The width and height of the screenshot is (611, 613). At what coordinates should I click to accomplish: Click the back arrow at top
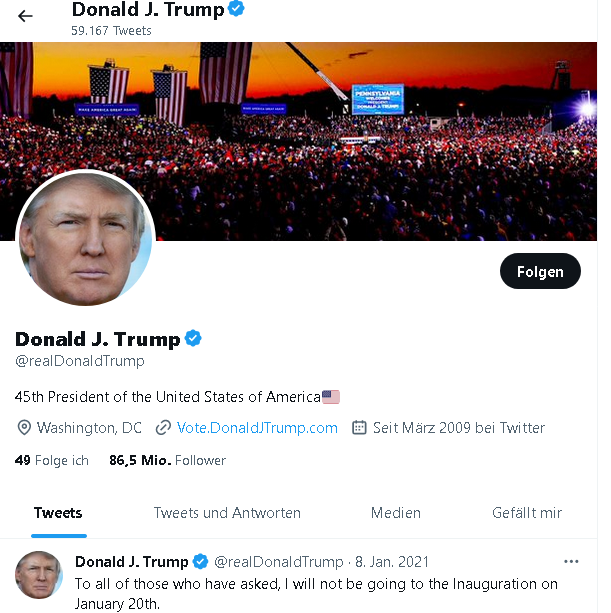(x=25, y=16)
